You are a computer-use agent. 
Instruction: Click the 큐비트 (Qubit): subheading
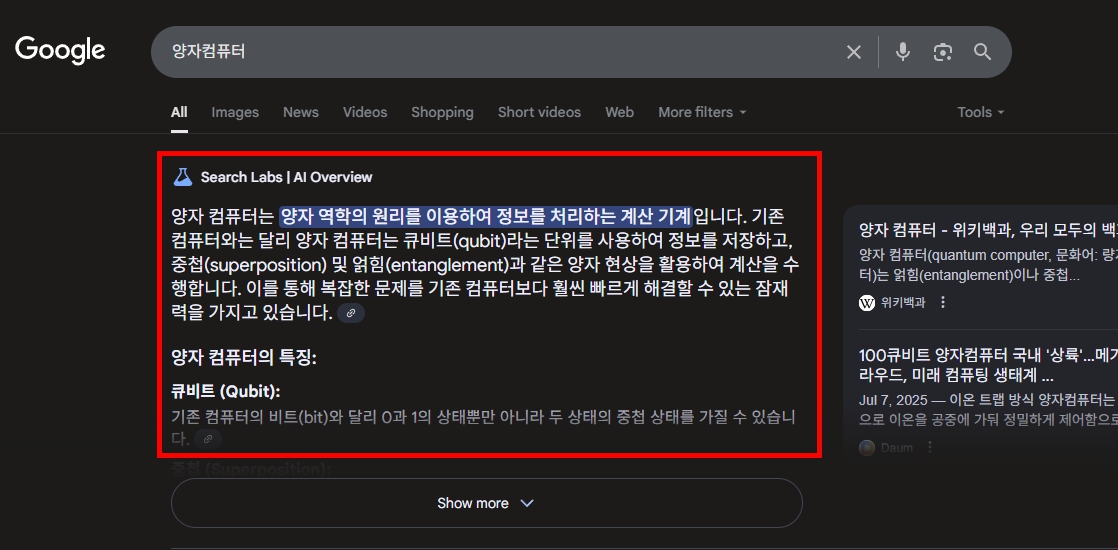click(226, 392)
